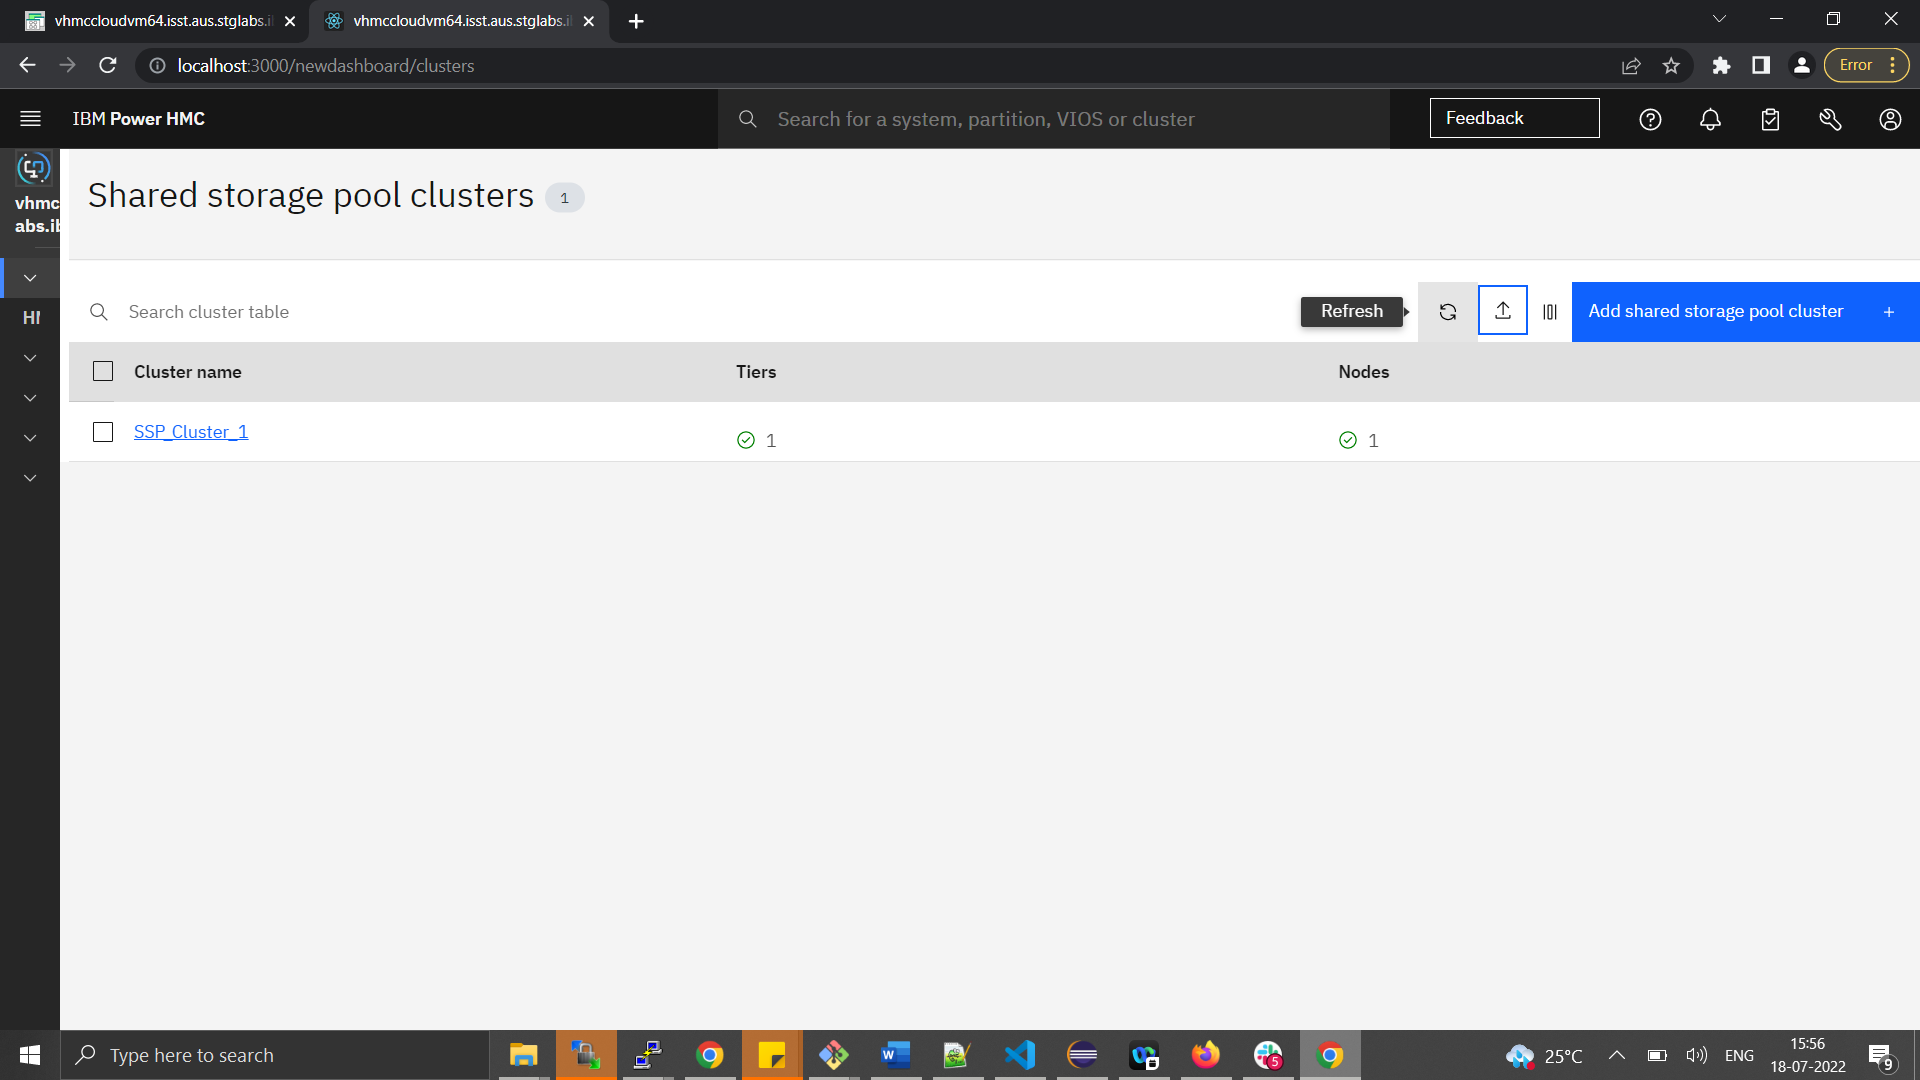Open the browser tab list dropdown
This screenshot has height=1080, width=1920.
(x=1719, y=19)
